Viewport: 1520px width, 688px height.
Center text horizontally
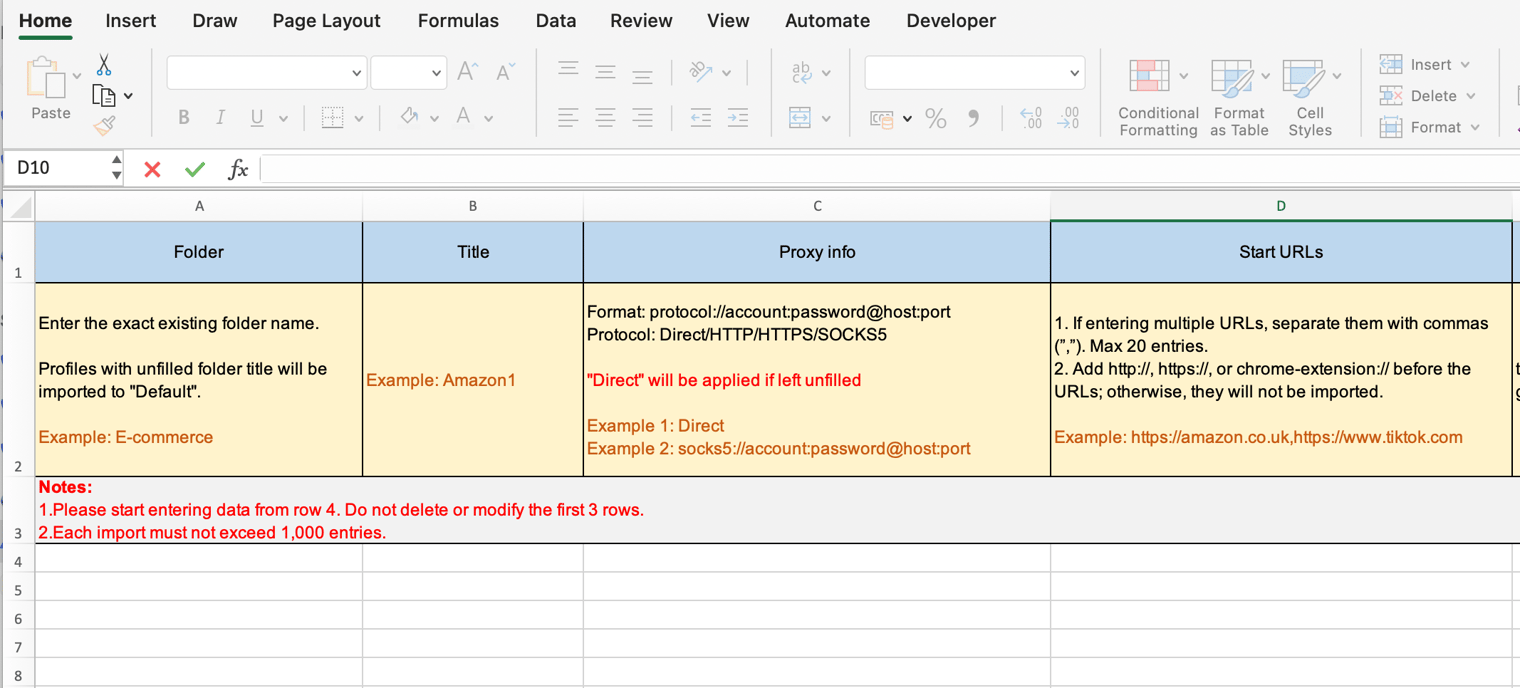(x=605, y=118)
